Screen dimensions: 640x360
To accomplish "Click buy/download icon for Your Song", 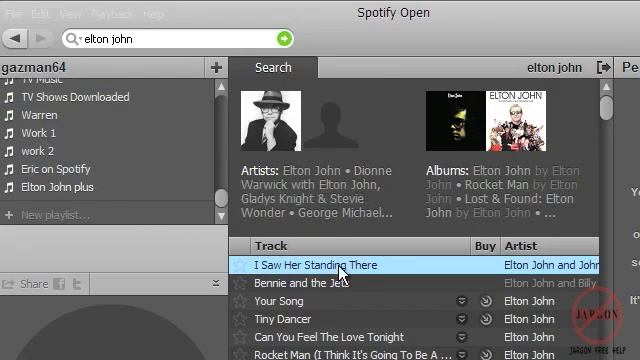I will 486,301.
